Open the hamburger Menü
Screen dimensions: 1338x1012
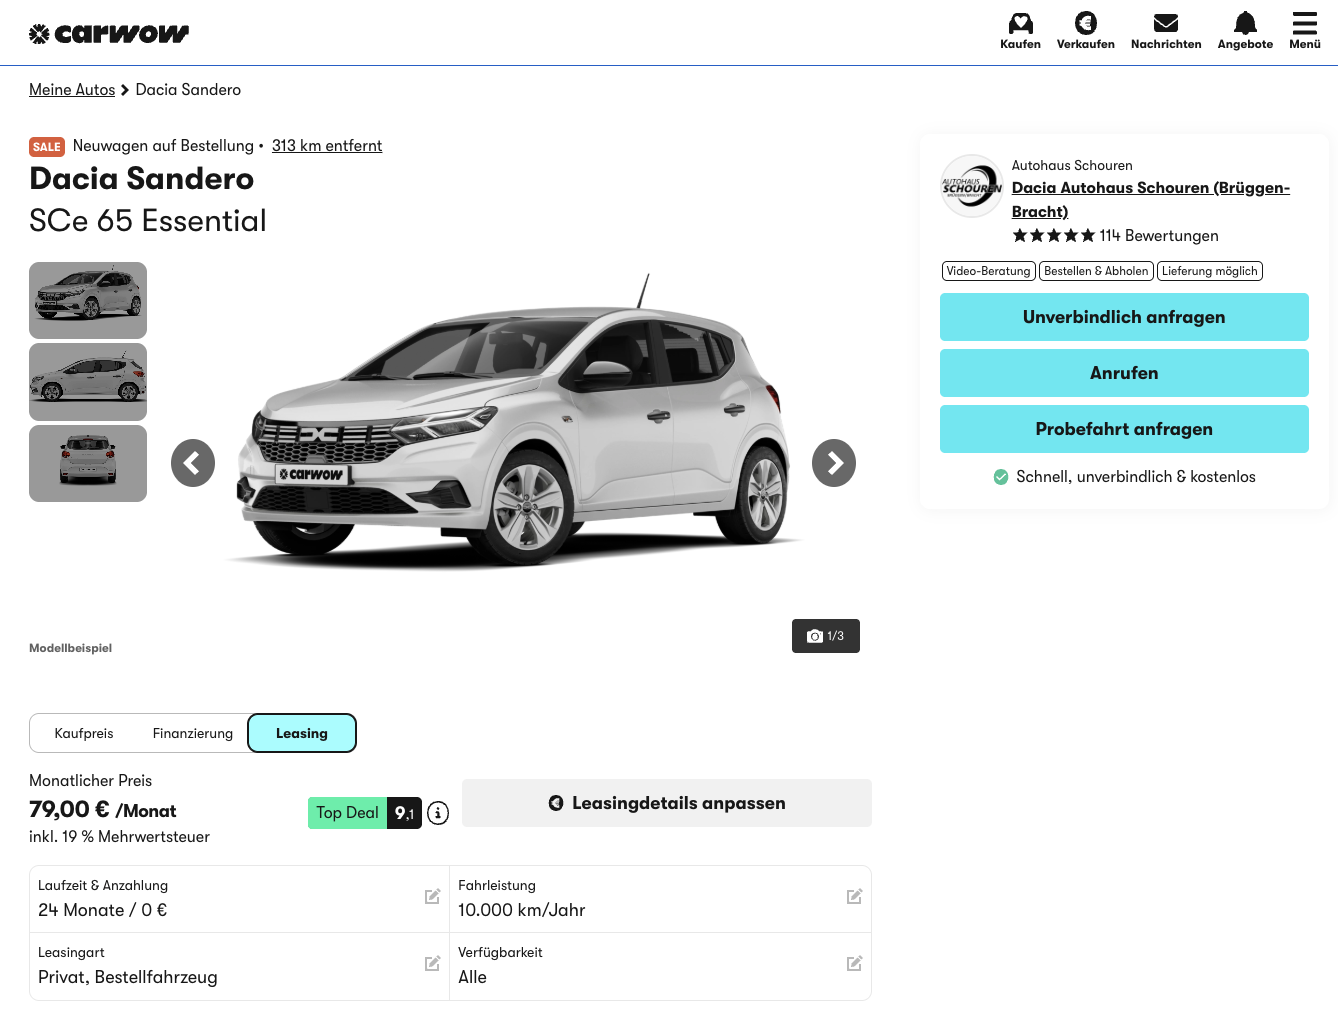(x=1304, y=24)
